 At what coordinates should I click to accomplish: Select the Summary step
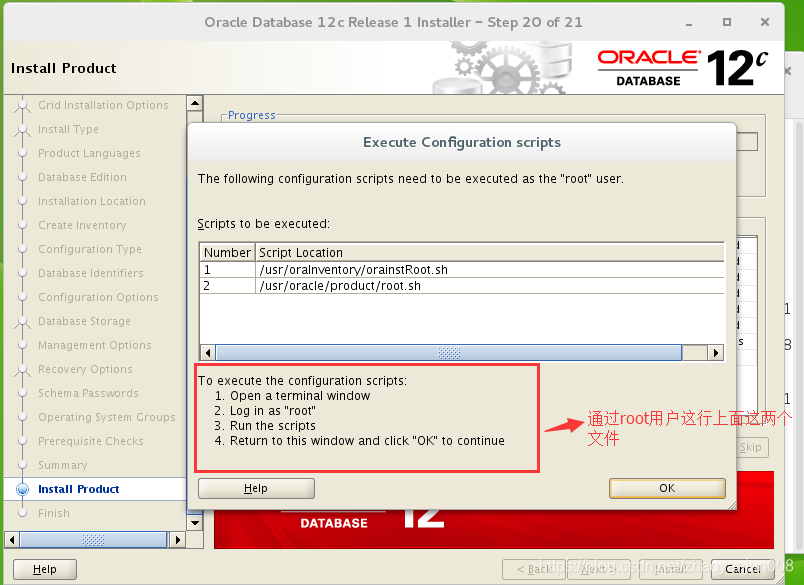click(63, 465)
